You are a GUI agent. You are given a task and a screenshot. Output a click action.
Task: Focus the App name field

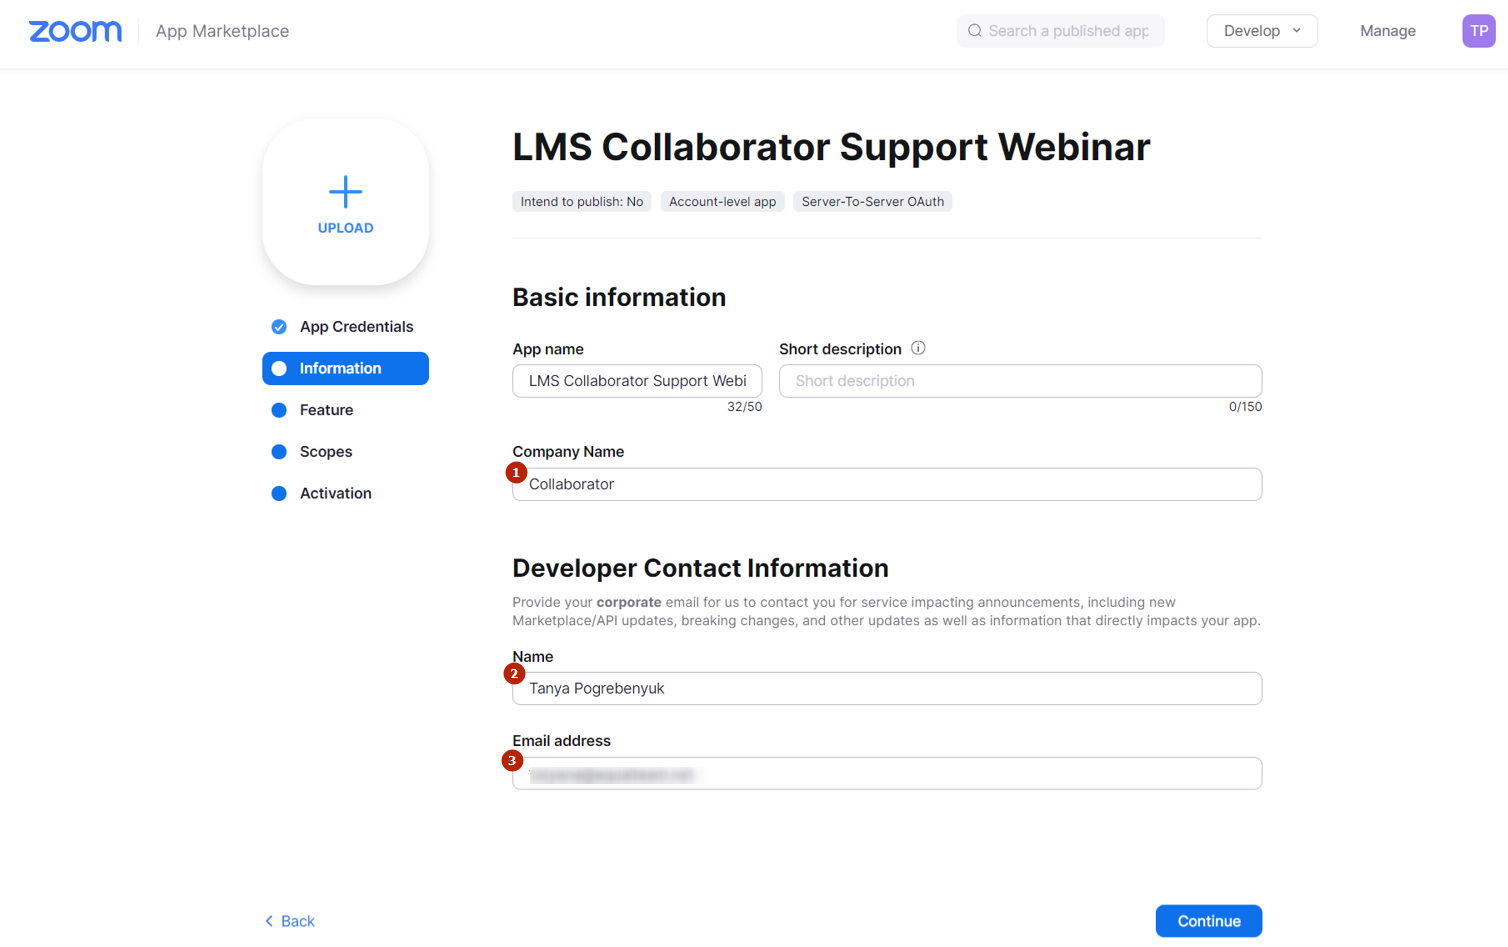(637, 381)
